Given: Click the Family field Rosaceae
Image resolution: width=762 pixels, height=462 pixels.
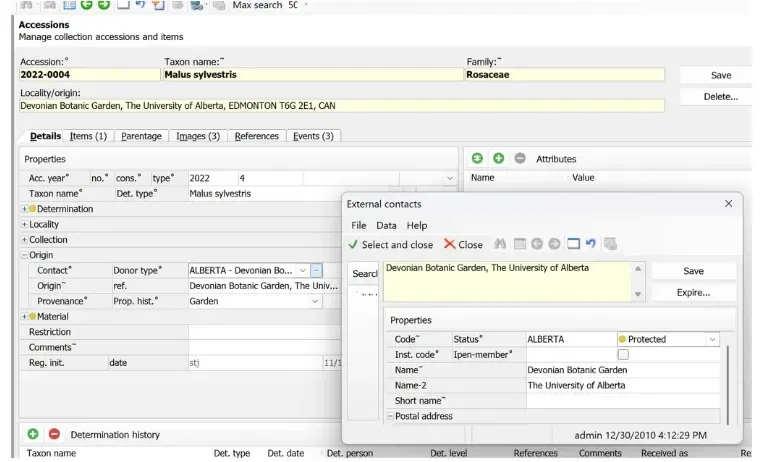Looking at the screenshot, I should 564,74.
